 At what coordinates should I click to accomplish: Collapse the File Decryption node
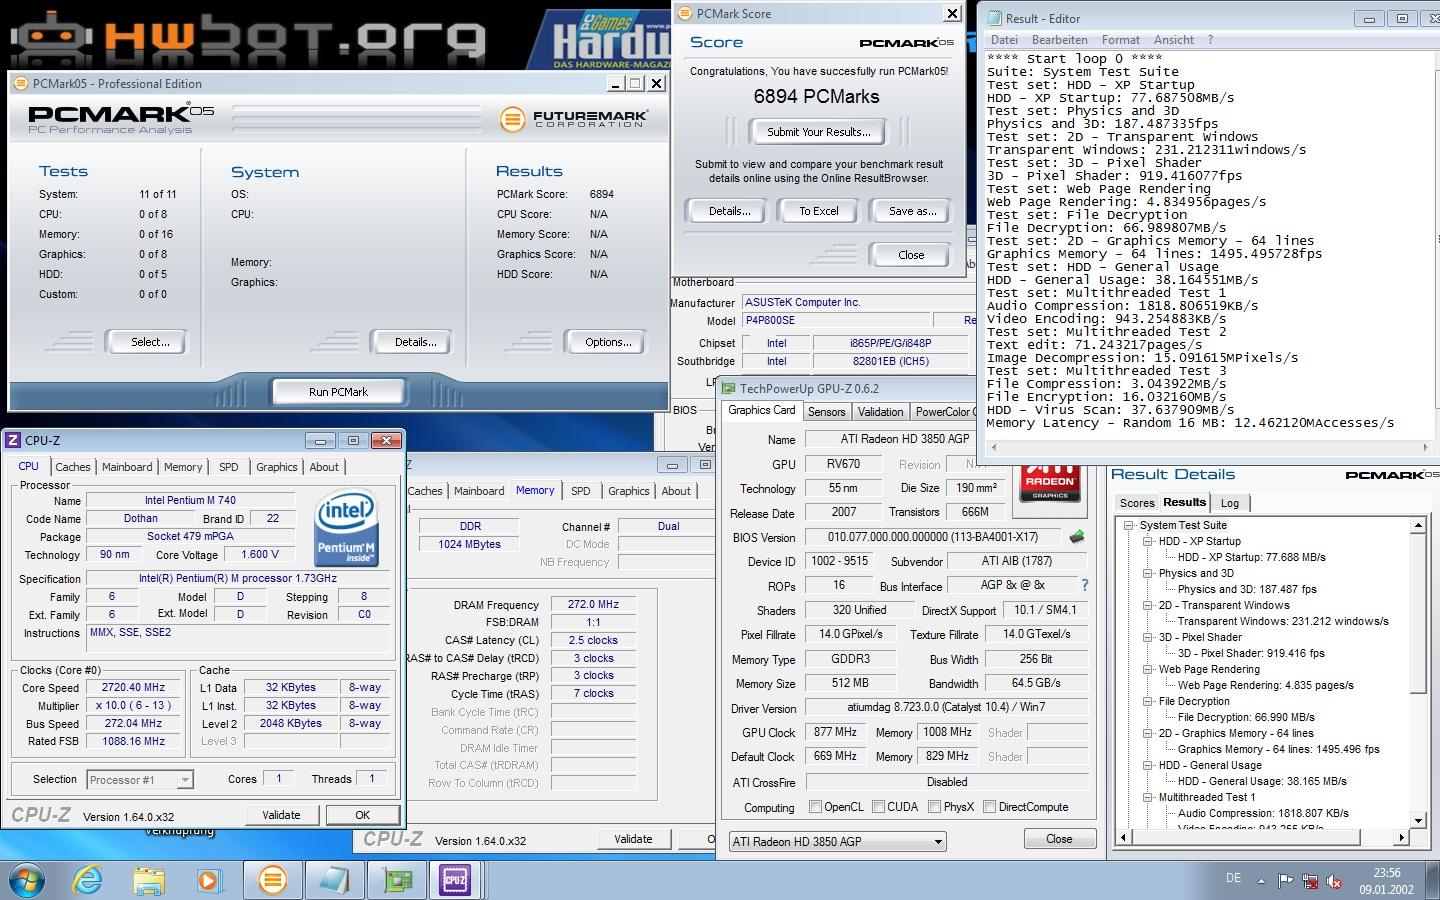tap(1148, 701)
